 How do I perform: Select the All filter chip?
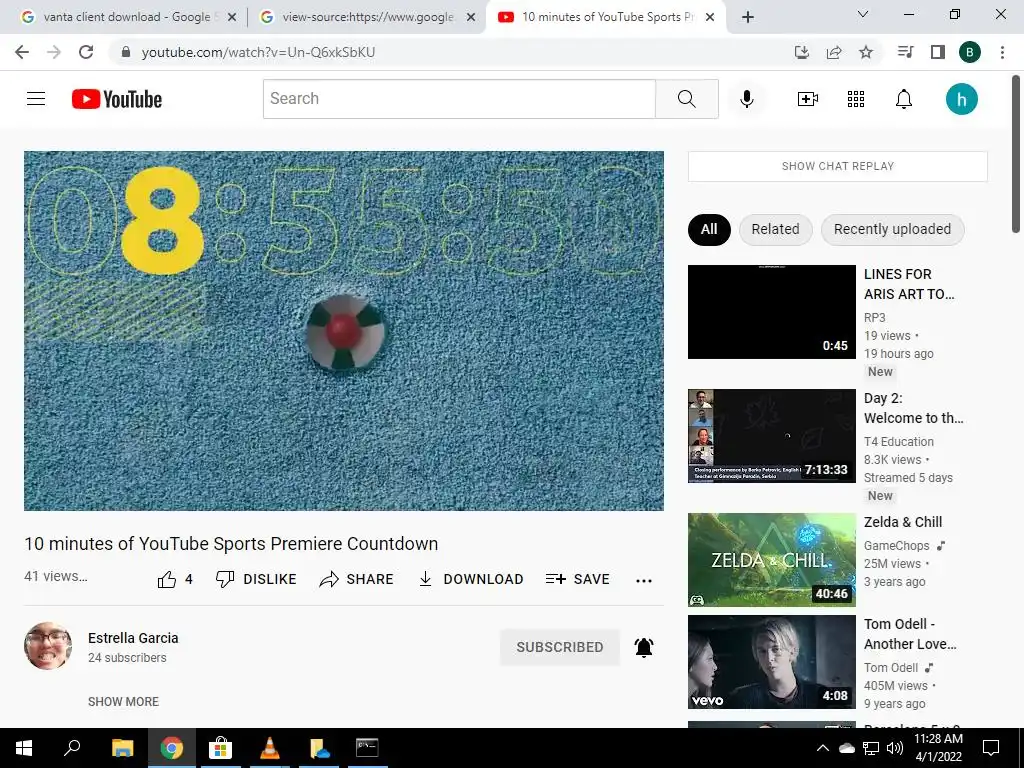pos(709,230)
